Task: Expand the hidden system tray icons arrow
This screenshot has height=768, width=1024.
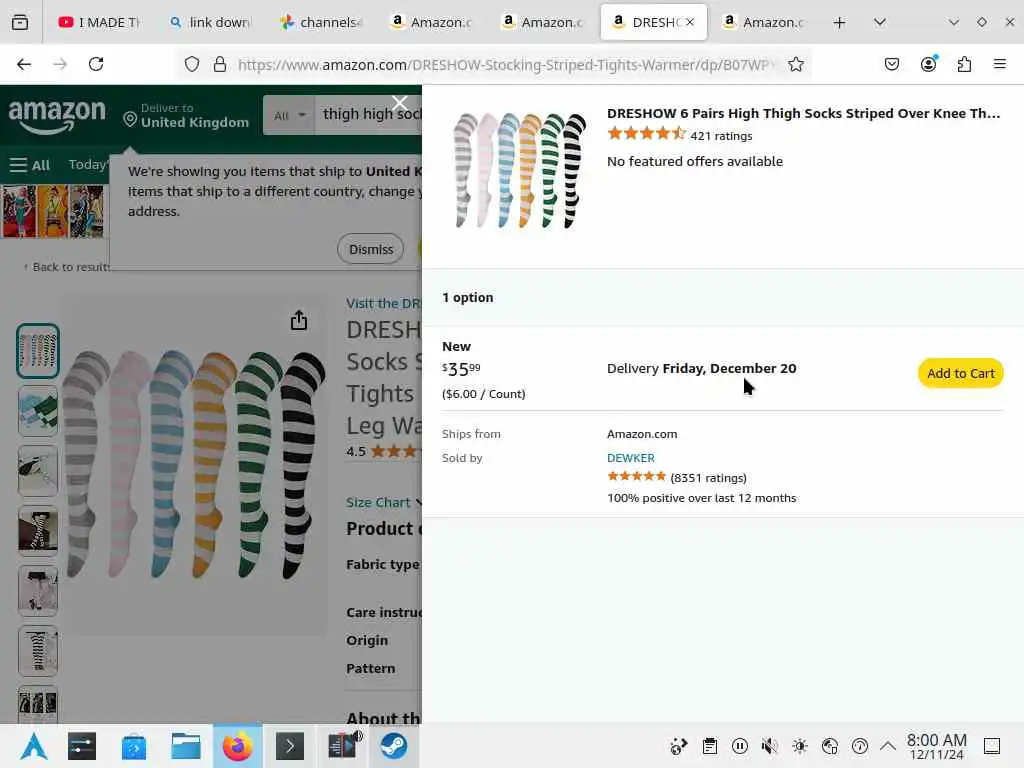Action: click(888, 746)
